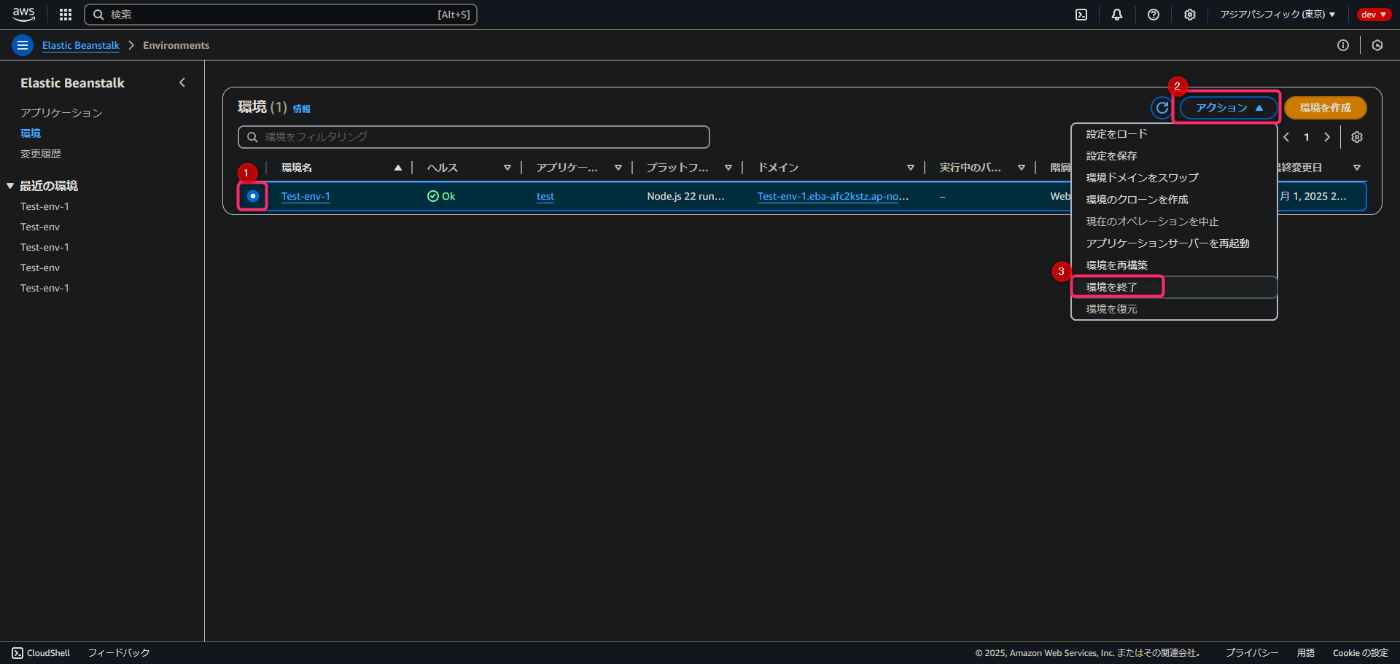Click page number 1 in pagination

[1306, 137]
